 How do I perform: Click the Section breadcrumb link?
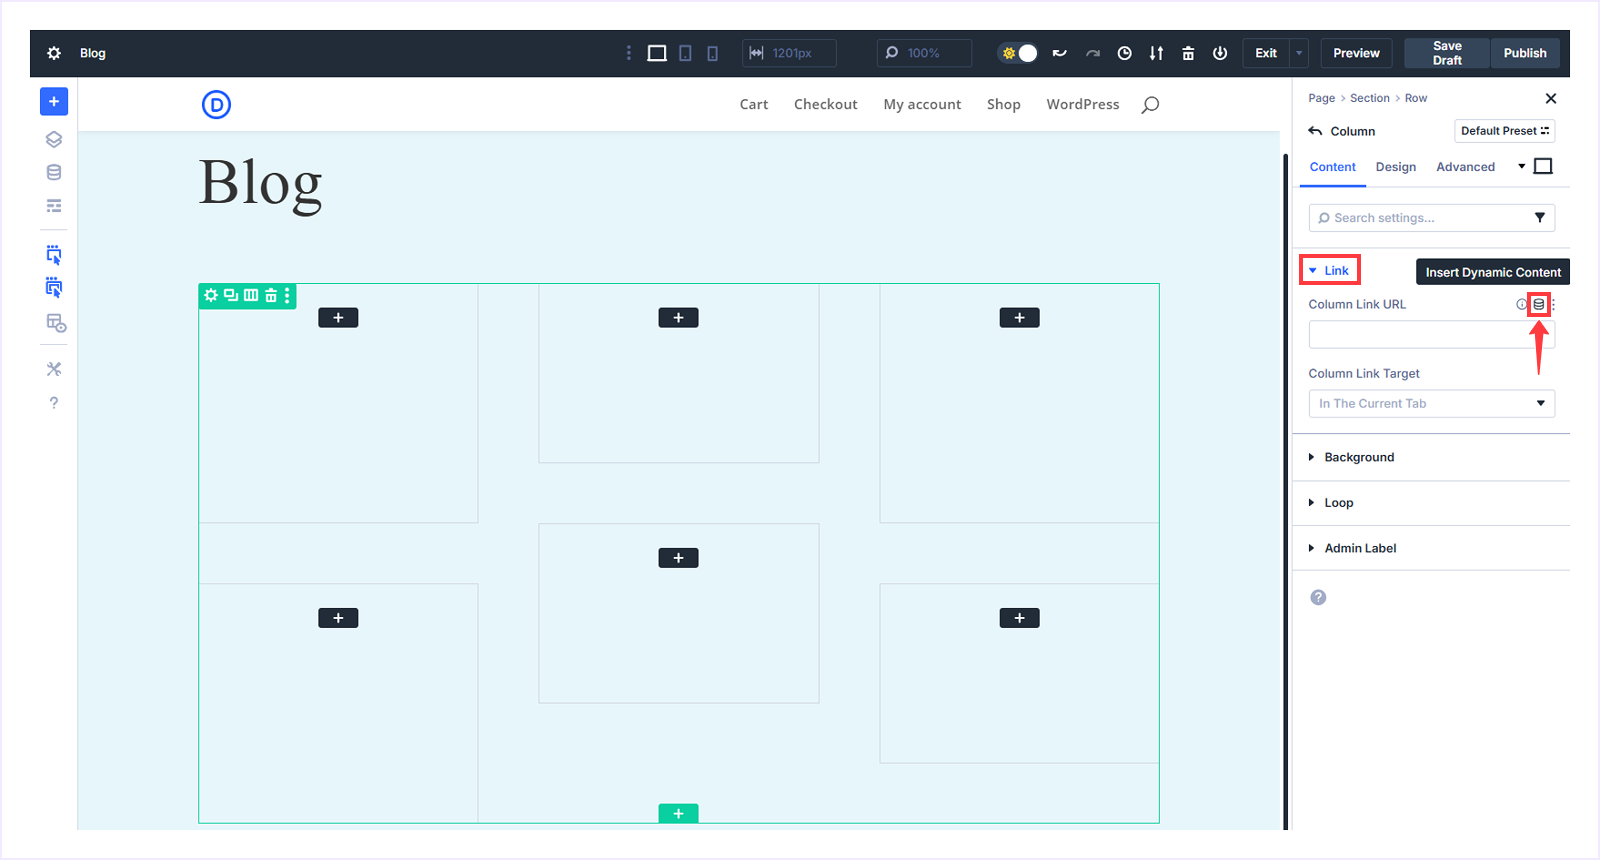[x=1369, y=98]
